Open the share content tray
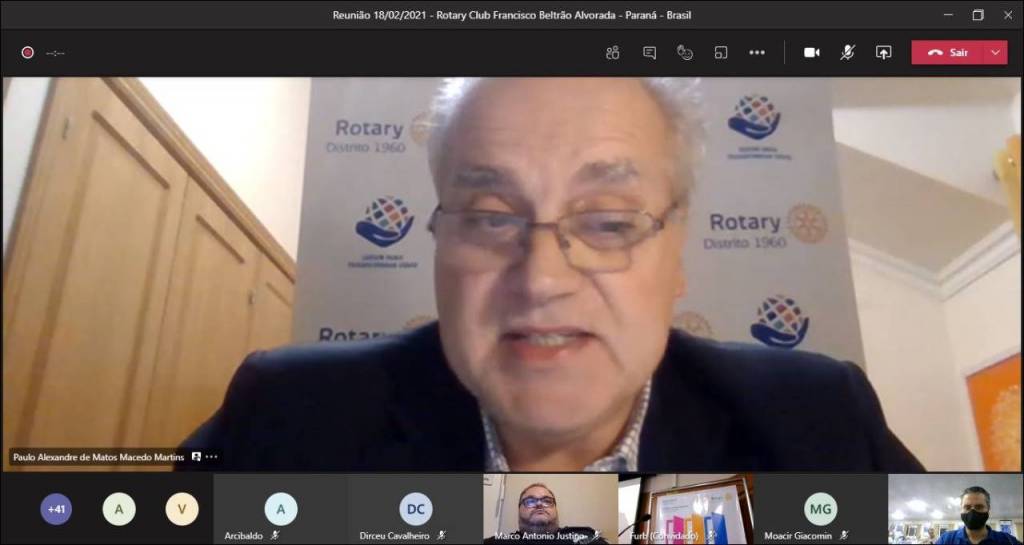 (x=883, y=53)
